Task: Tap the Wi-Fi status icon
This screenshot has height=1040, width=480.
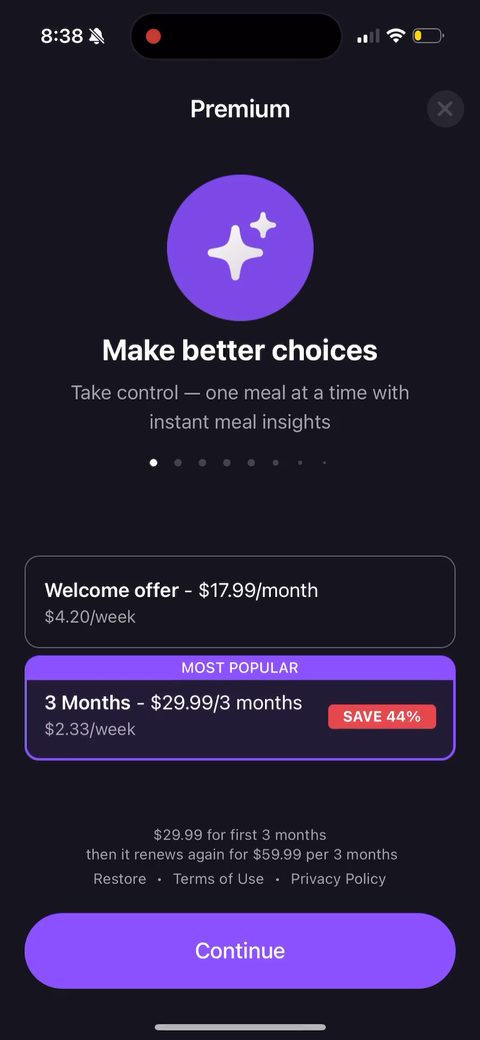Action: pos(396,35)
